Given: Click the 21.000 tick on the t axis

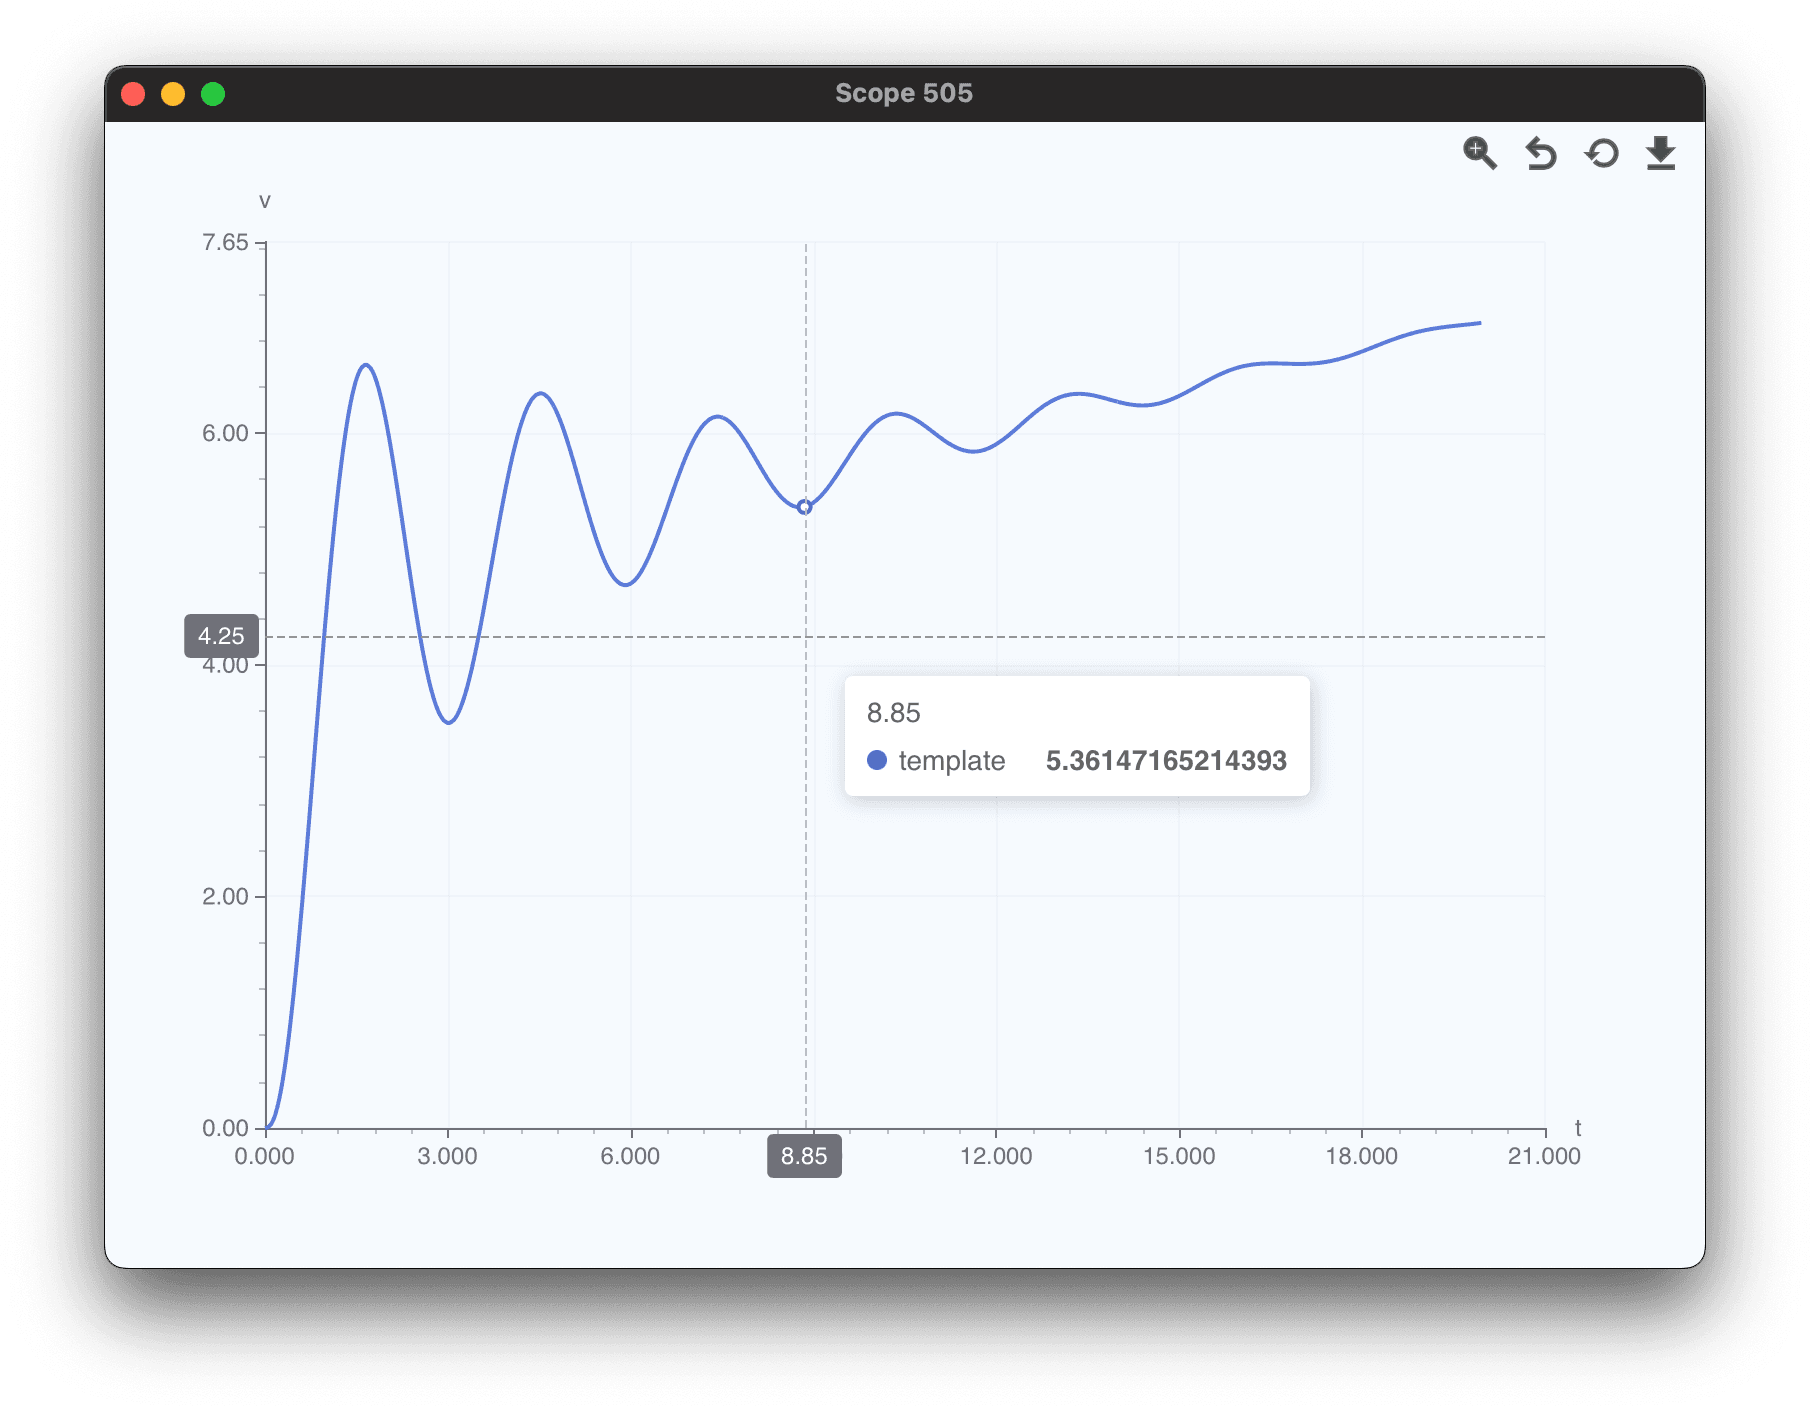Looking at the screenshot, I should point(1544,1156).
